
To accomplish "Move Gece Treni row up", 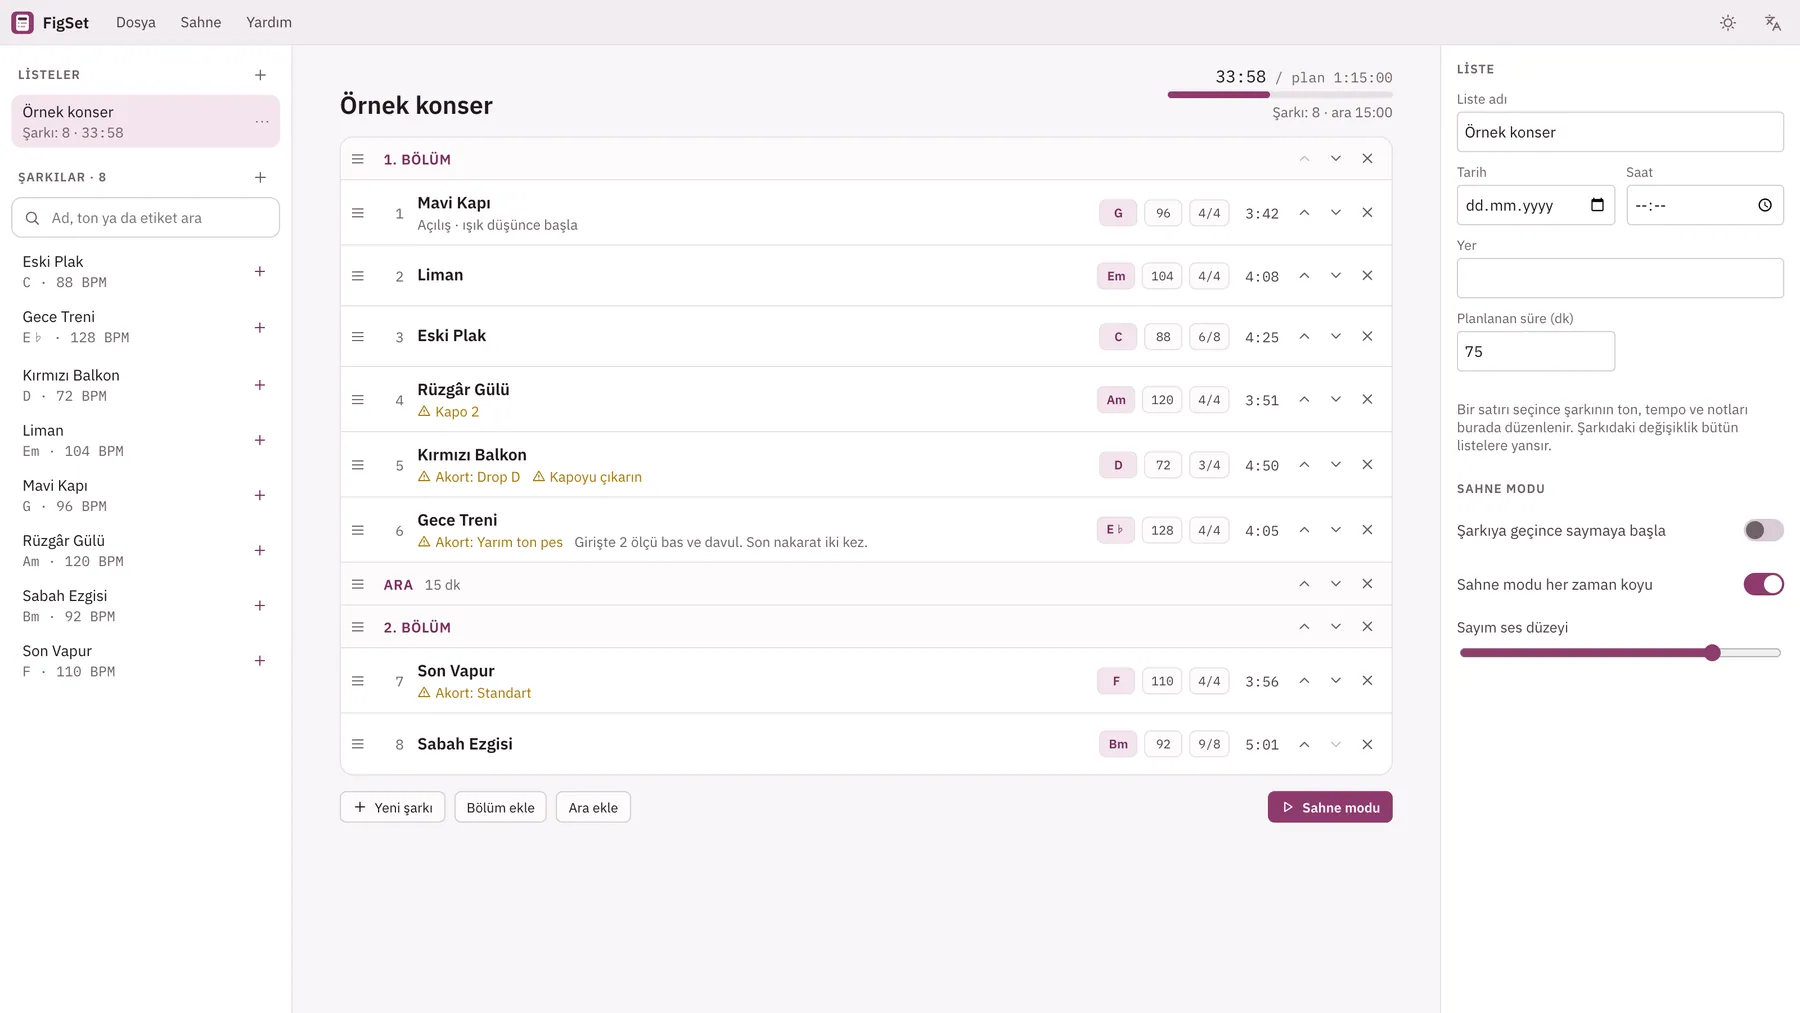I will [1304, 530].
